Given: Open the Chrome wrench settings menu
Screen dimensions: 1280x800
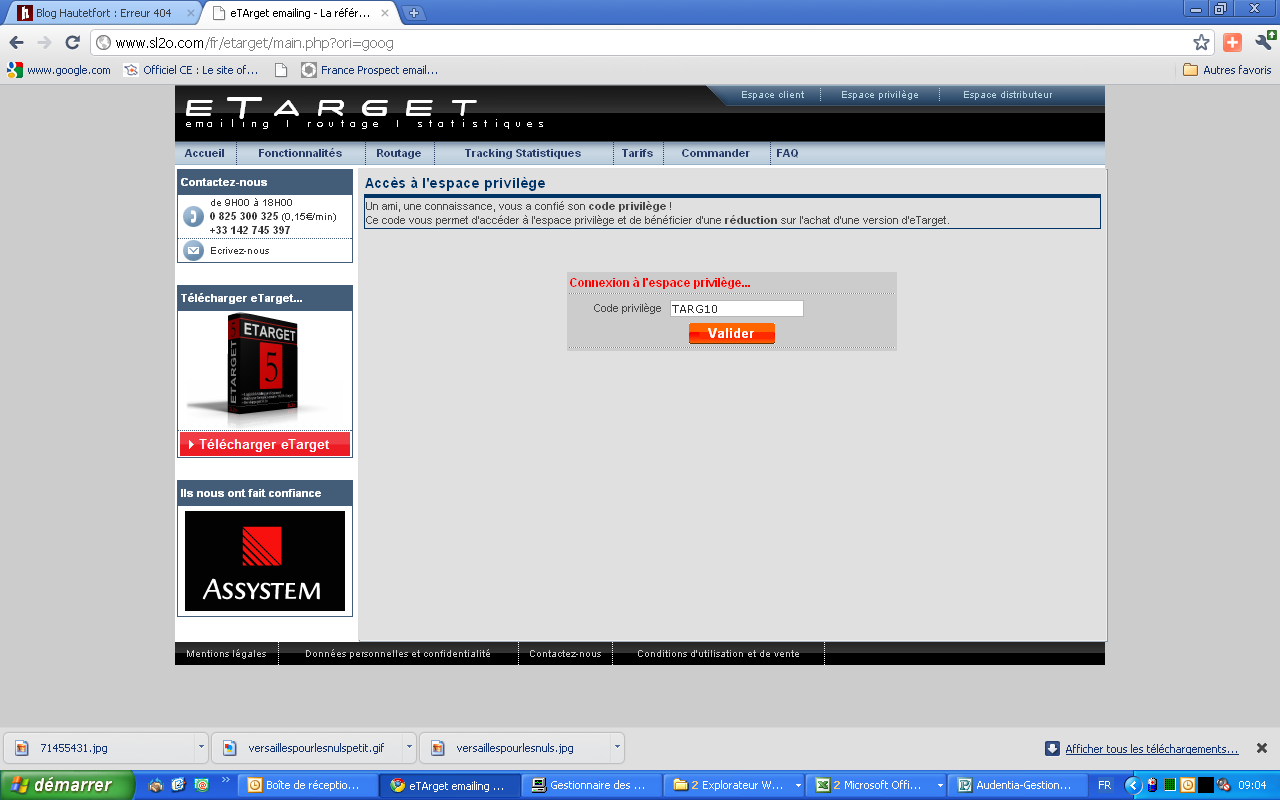Looking at the screenshot, I should point(1264,42).
